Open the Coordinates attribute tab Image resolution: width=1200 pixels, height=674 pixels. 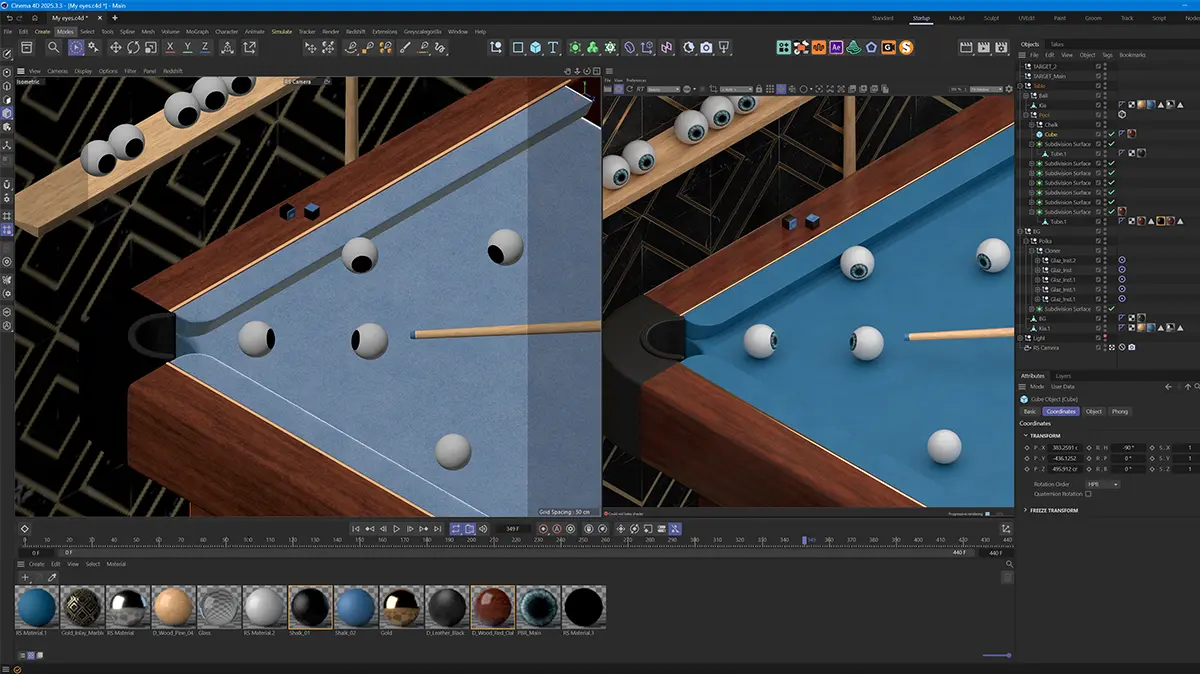(1060, 411)
